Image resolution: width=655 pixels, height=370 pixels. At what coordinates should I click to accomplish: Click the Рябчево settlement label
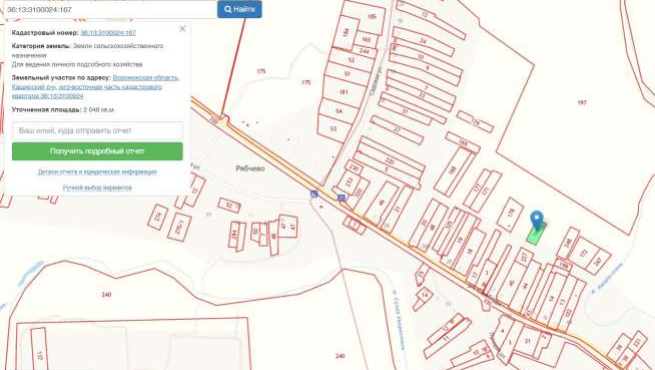click(250, 169)
